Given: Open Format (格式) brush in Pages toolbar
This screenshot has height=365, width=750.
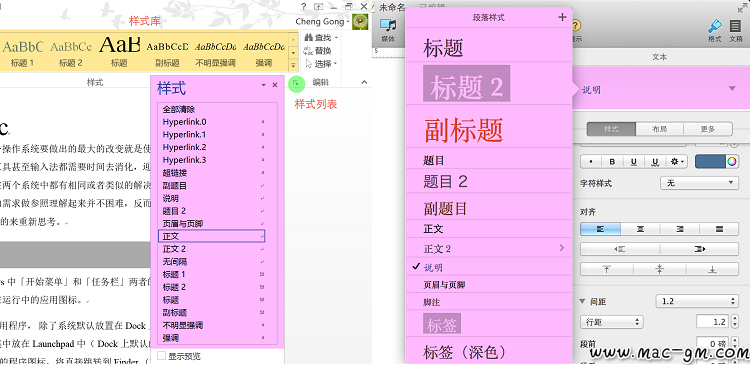Looking at the screenshot, I should click(715, 26).
